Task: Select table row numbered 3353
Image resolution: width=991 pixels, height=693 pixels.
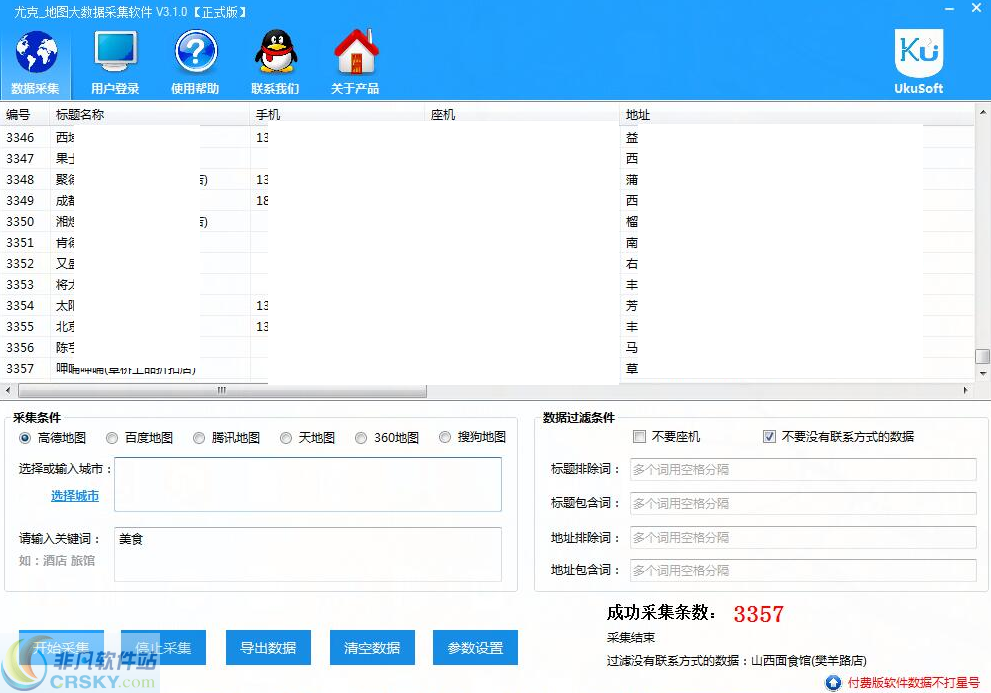Action: click(487, 285)
